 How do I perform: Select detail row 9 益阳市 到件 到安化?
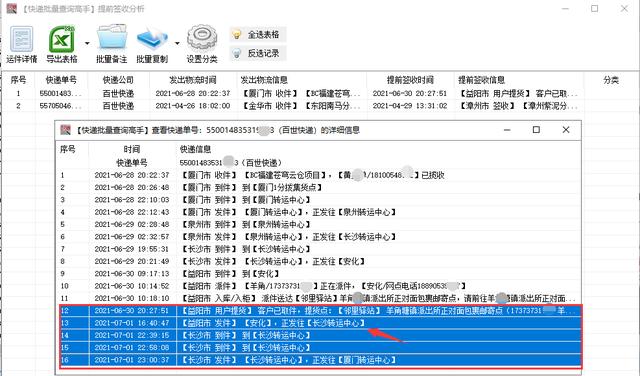pyautogui.click(x=318, y=274)
